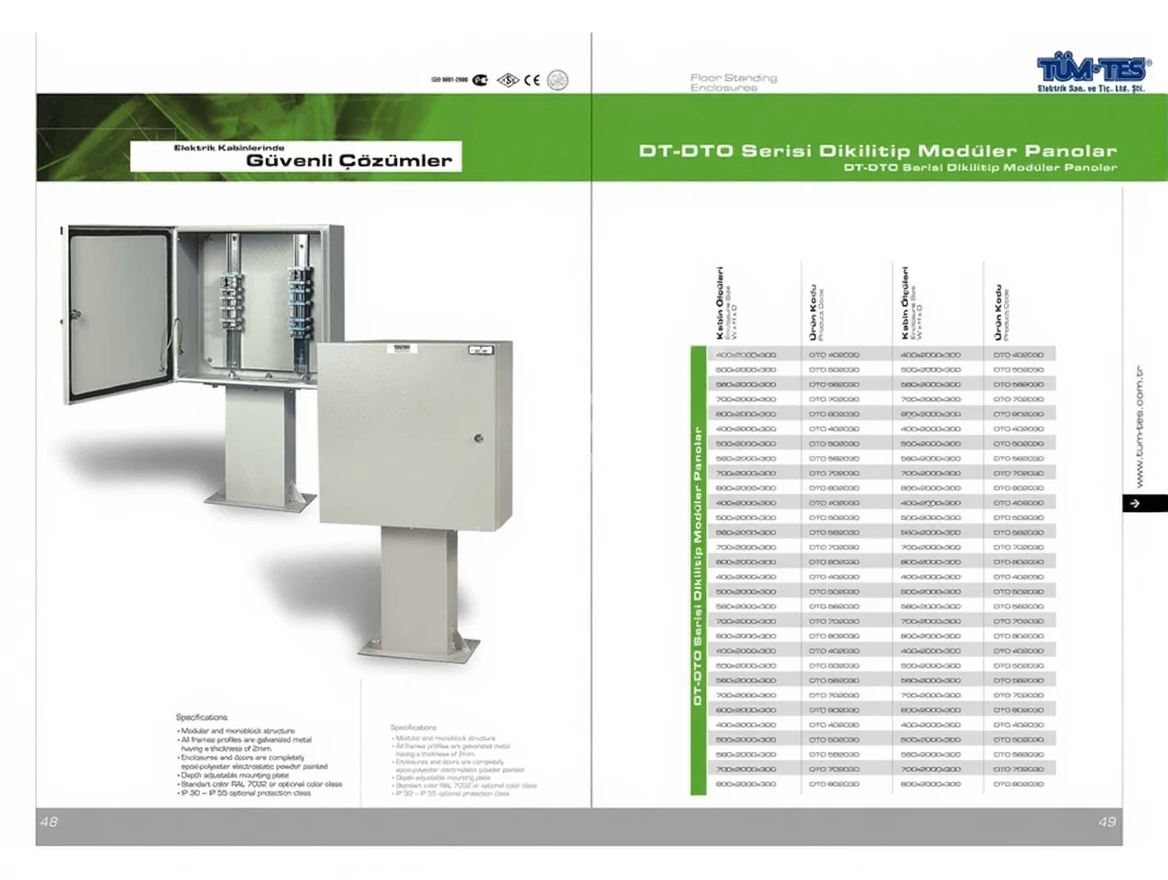Click the CE certification mark
The image size is (1168, 880).
click(532, 80)
